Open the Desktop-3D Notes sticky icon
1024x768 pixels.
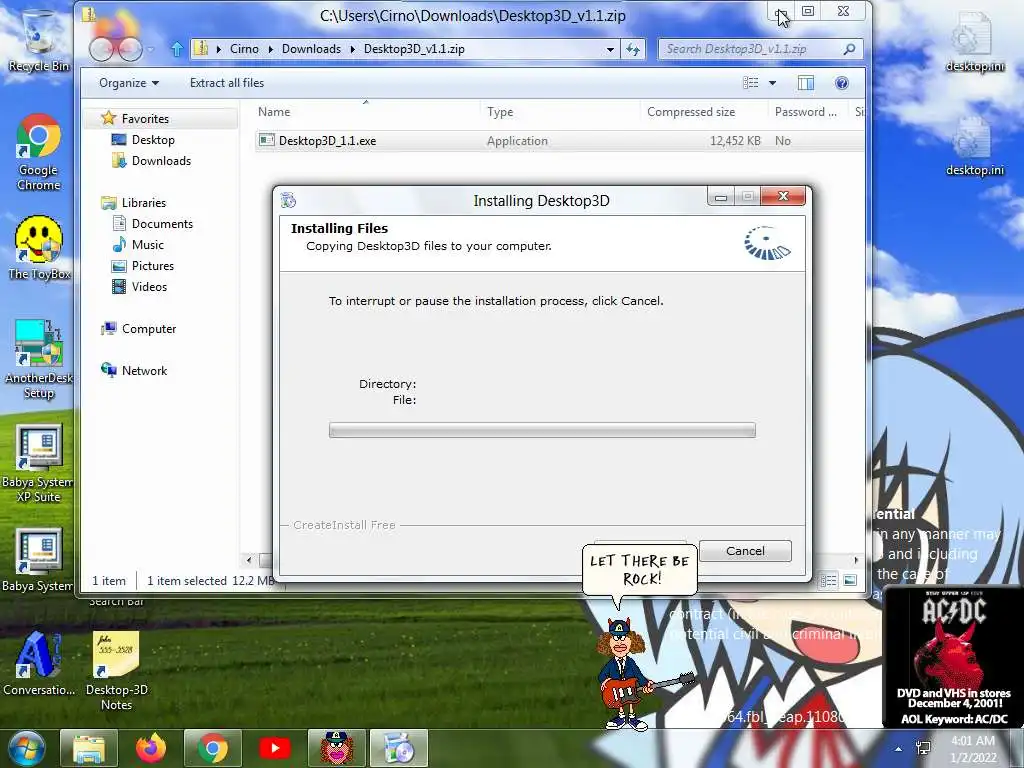tap(116, 671)
